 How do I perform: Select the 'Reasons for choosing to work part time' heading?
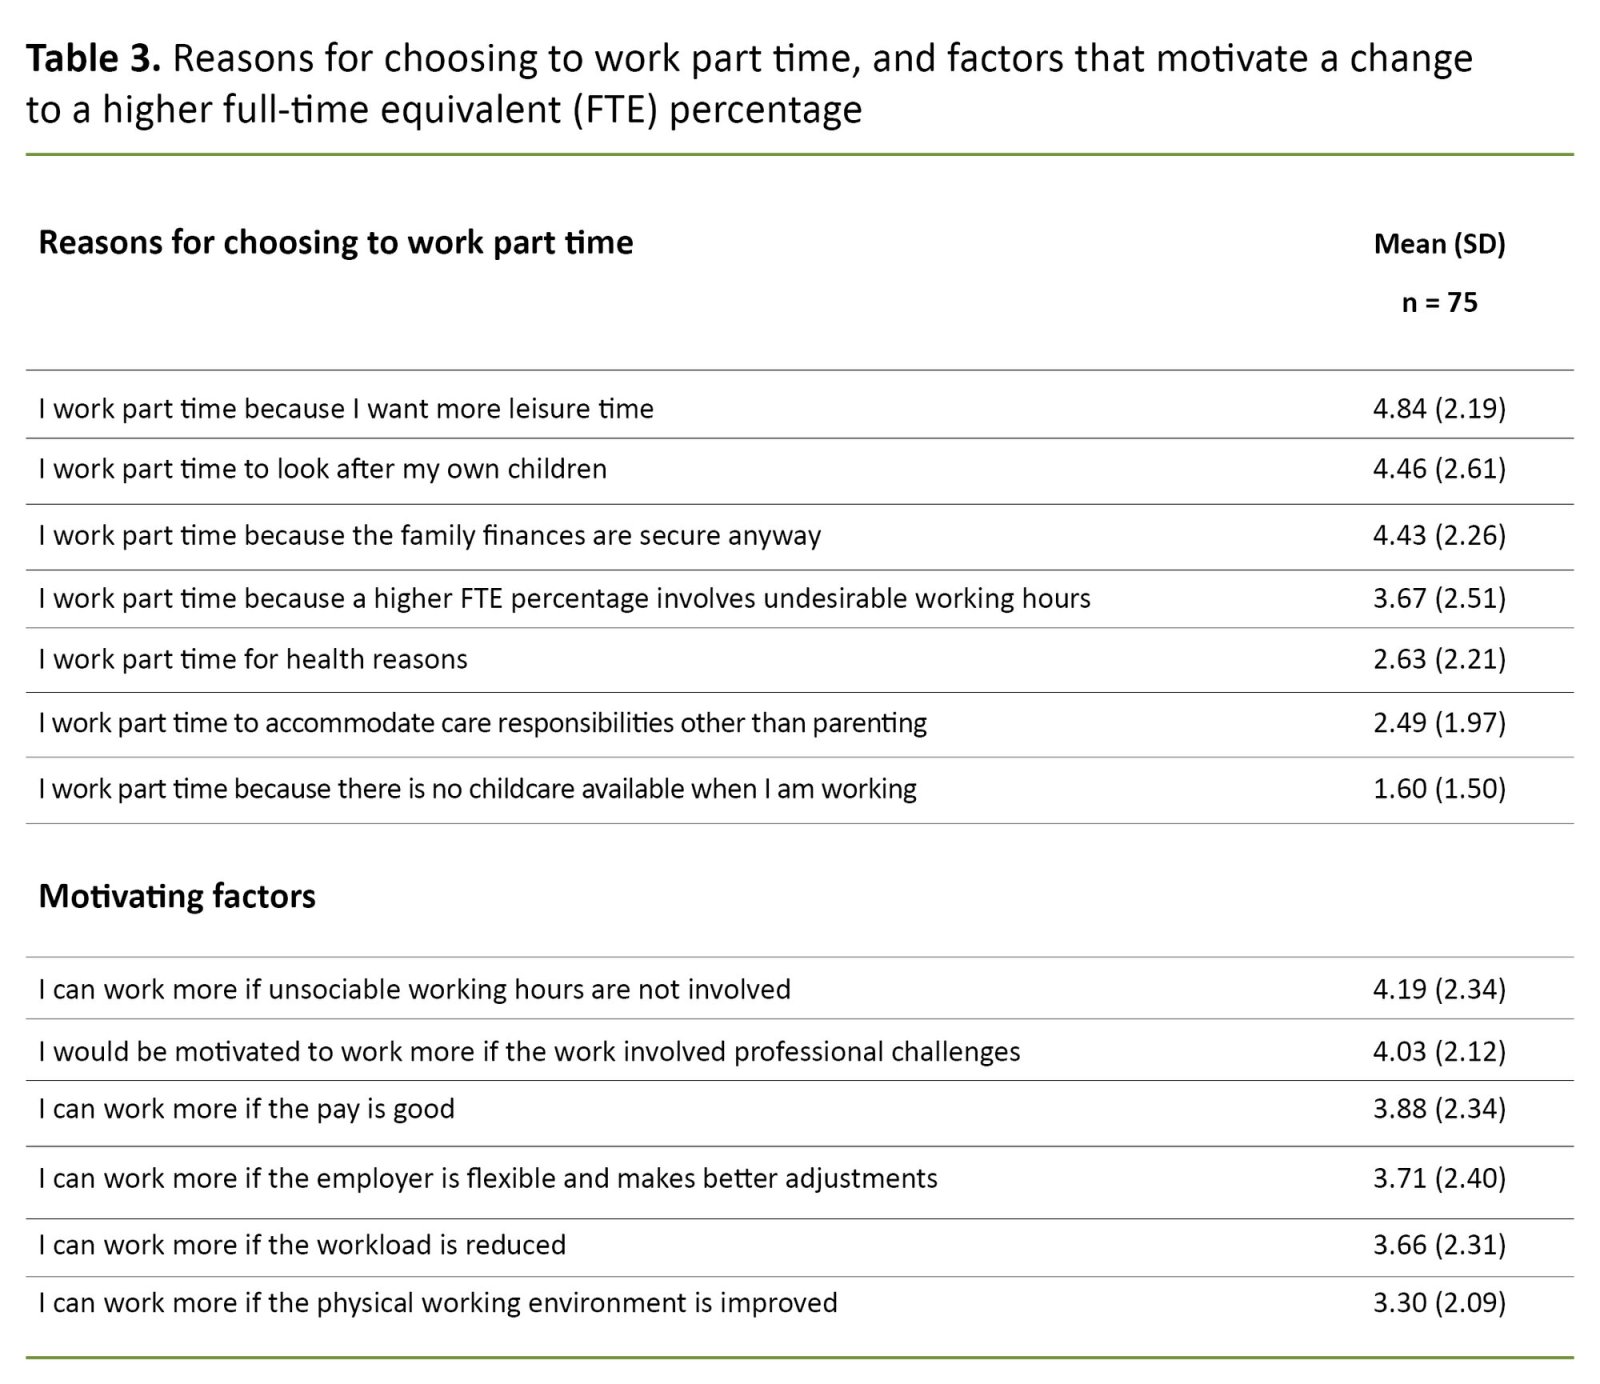tap(335, 243)
